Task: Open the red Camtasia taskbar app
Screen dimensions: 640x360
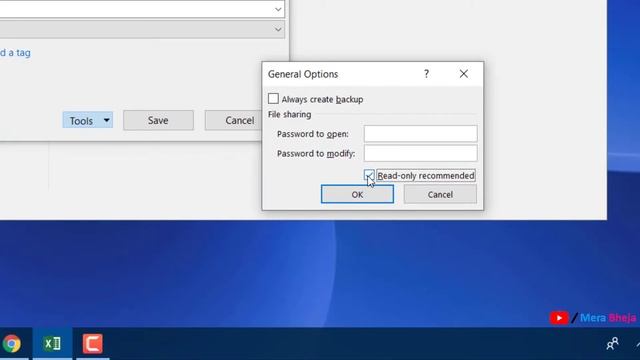Action: tap(93, 344)
